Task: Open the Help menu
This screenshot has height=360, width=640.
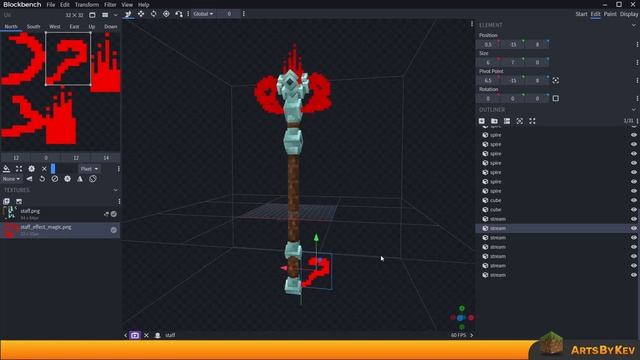Action: [x=143, y=5]
